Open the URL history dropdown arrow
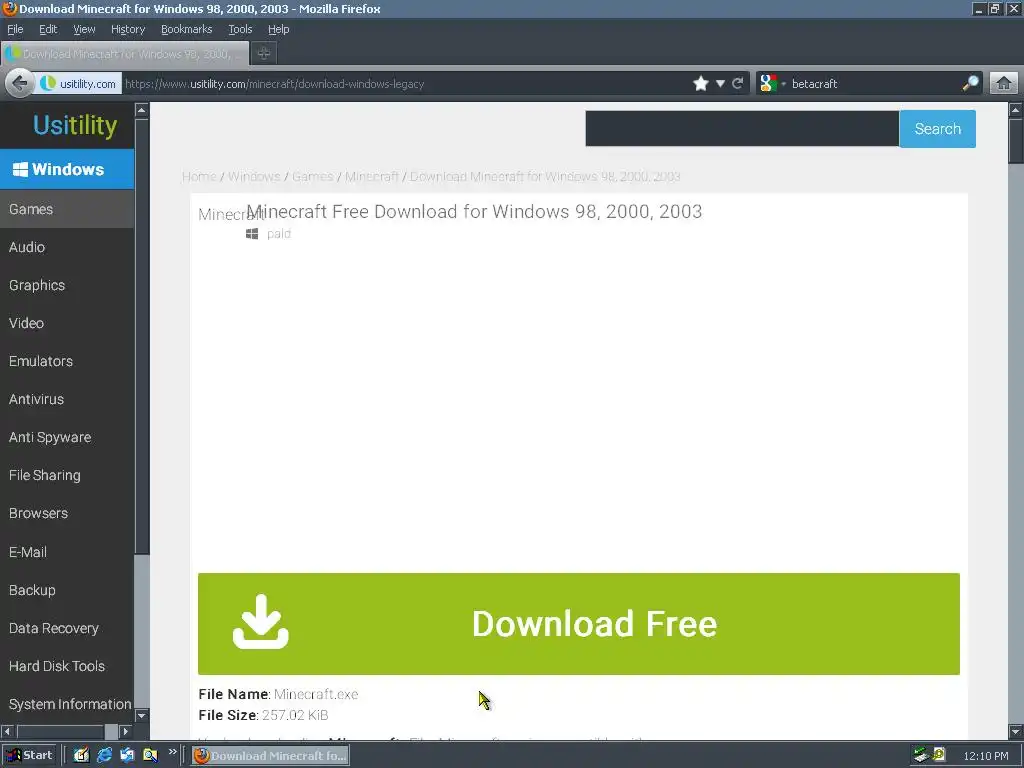1024x768 pixels. pos(720,84)
